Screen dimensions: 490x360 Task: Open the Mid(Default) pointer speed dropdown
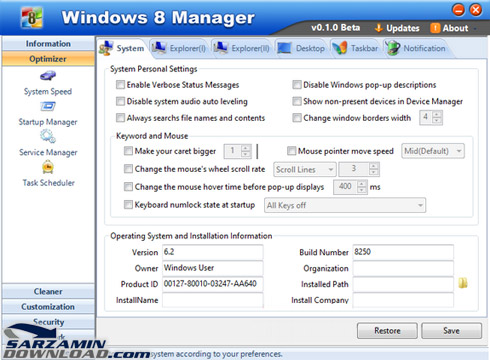coord(433,151)
